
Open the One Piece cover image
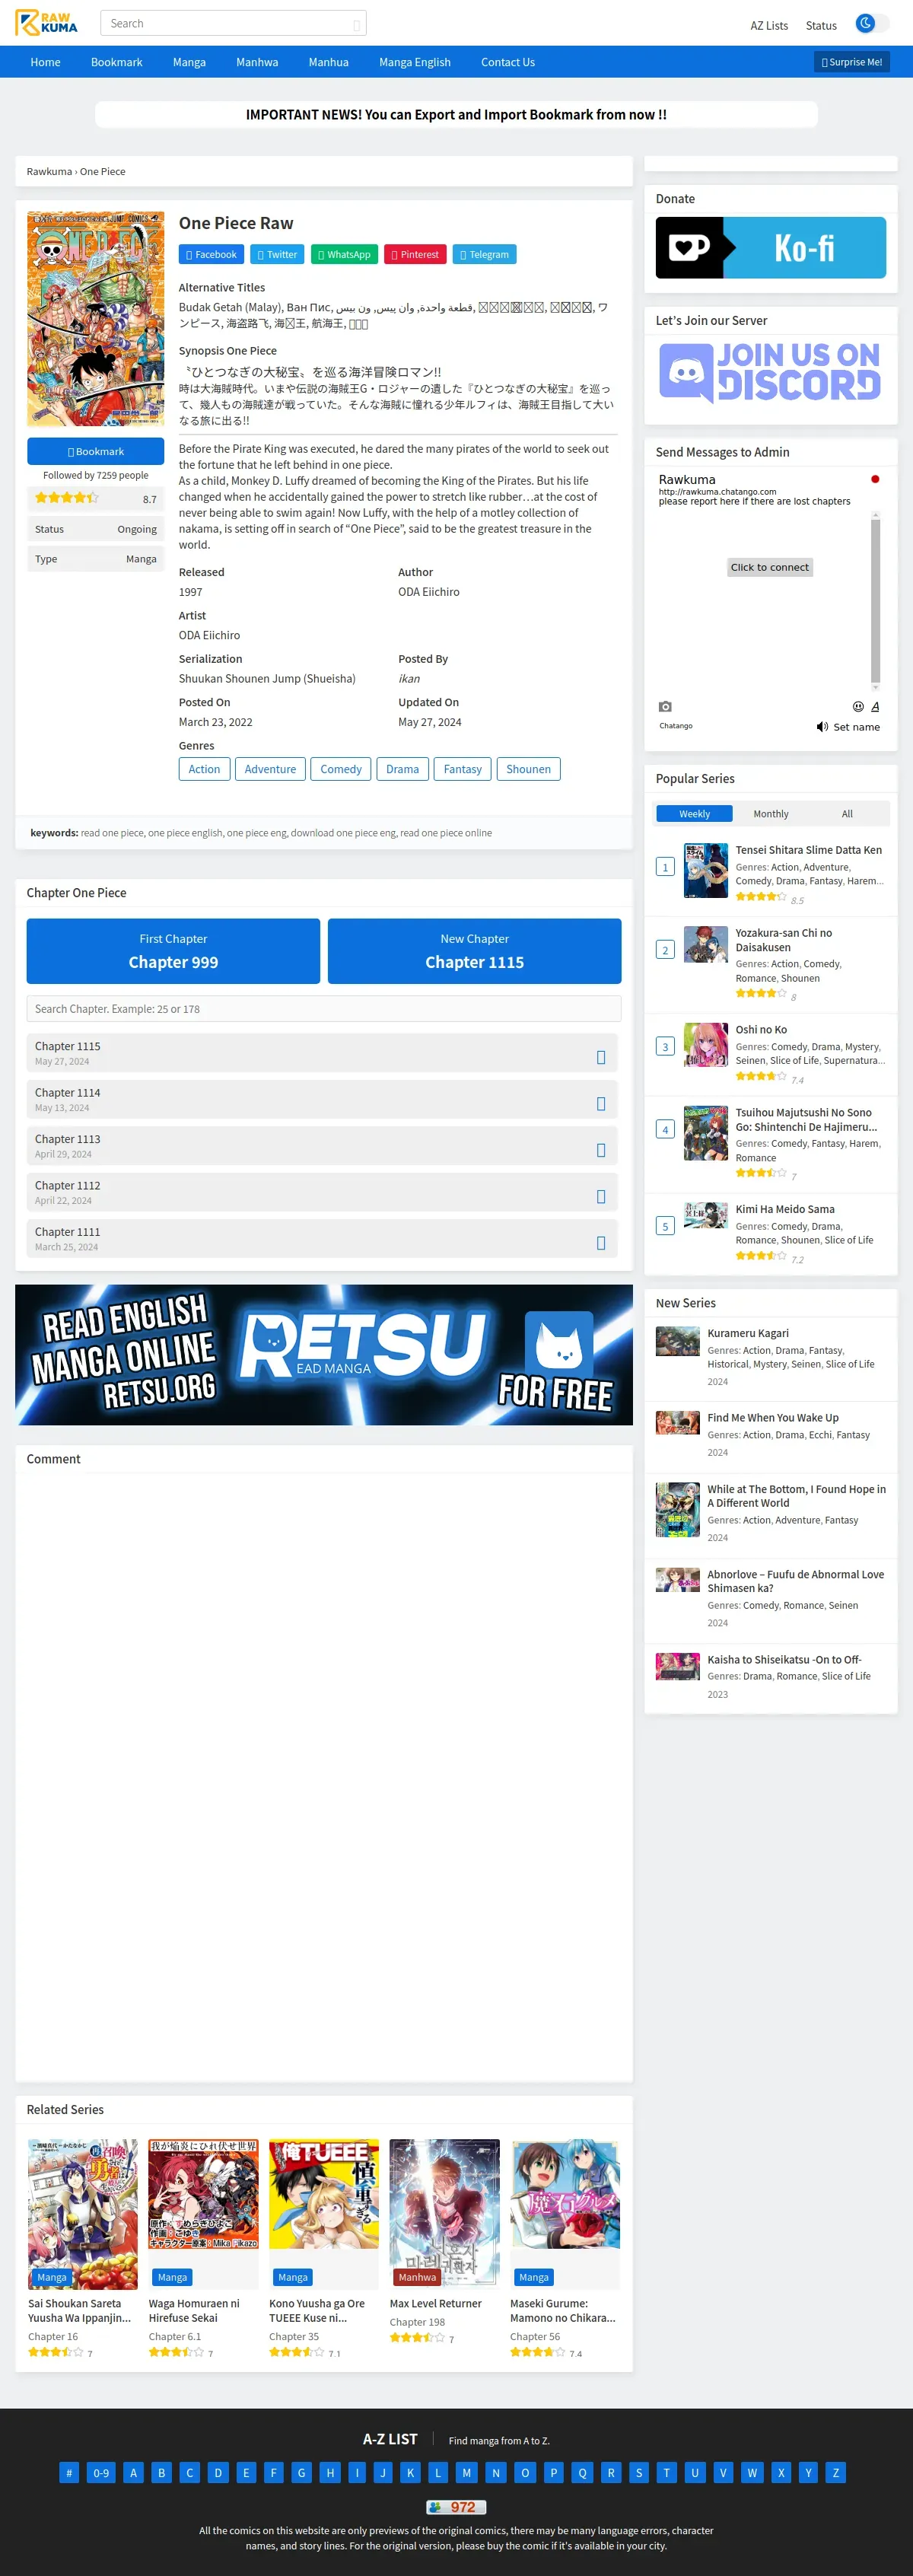point(95,318)
